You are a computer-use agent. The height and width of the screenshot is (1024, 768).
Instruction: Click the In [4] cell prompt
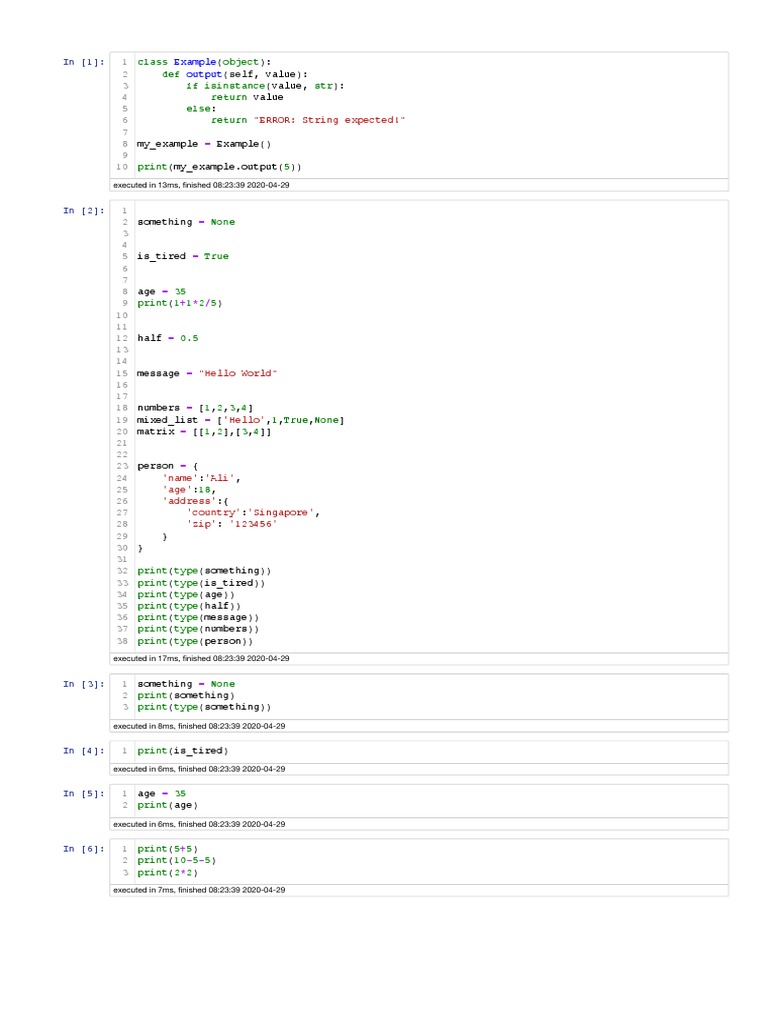coord(83,750)
